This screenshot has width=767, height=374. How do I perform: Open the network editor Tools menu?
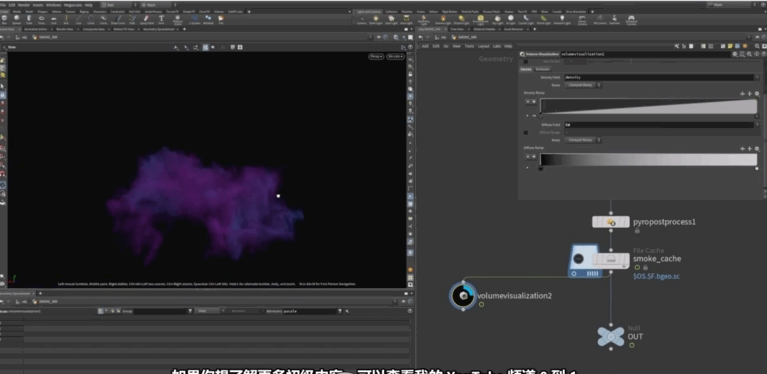[x=469, y=46]
